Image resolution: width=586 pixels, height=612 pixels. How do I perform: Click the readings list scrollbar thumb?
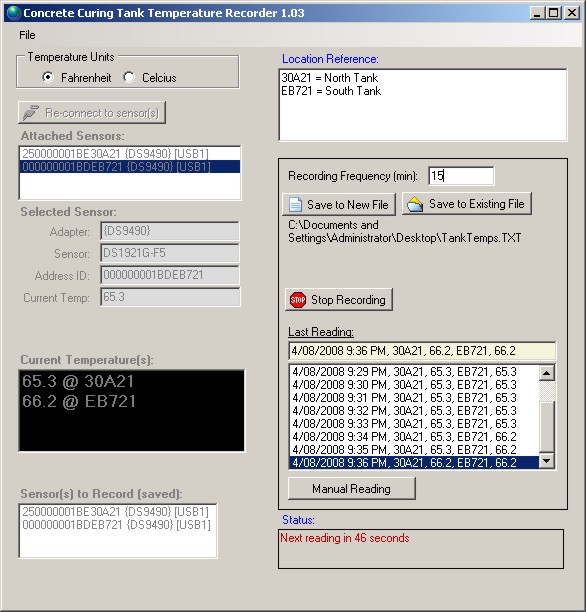point(547,427)
